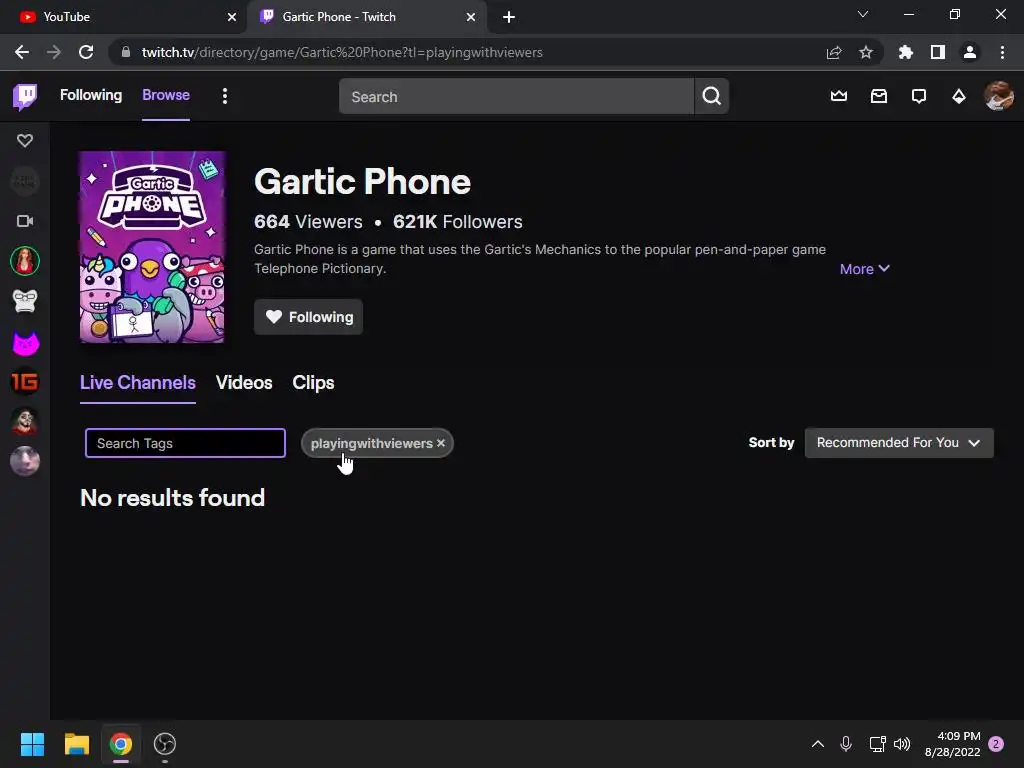Click the recommended channels camera icon in the sidebar
The height and width of the screenshot is (768, 1024).
click(25, 221)
